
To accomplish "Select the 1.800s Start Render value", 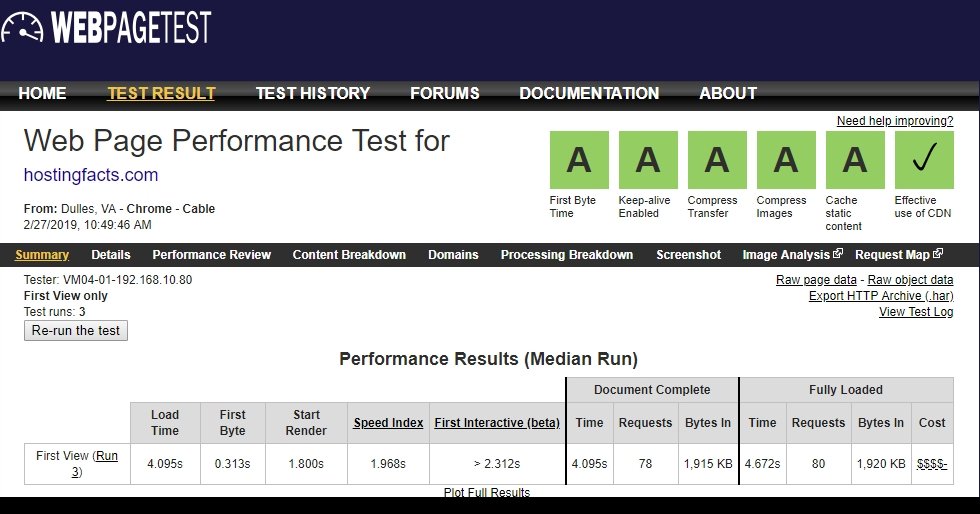I will 306,464.
